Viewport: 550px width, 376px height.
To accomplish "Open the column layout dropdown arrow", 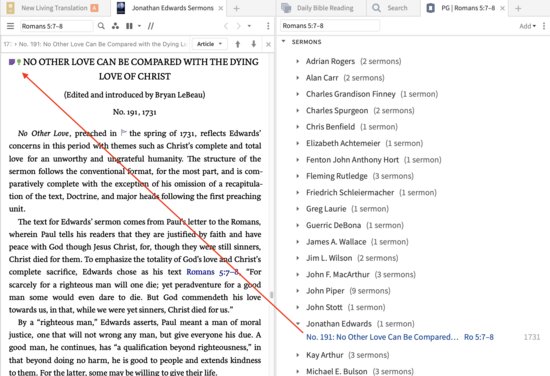I will pyautogui.click(x=139, y=26).
